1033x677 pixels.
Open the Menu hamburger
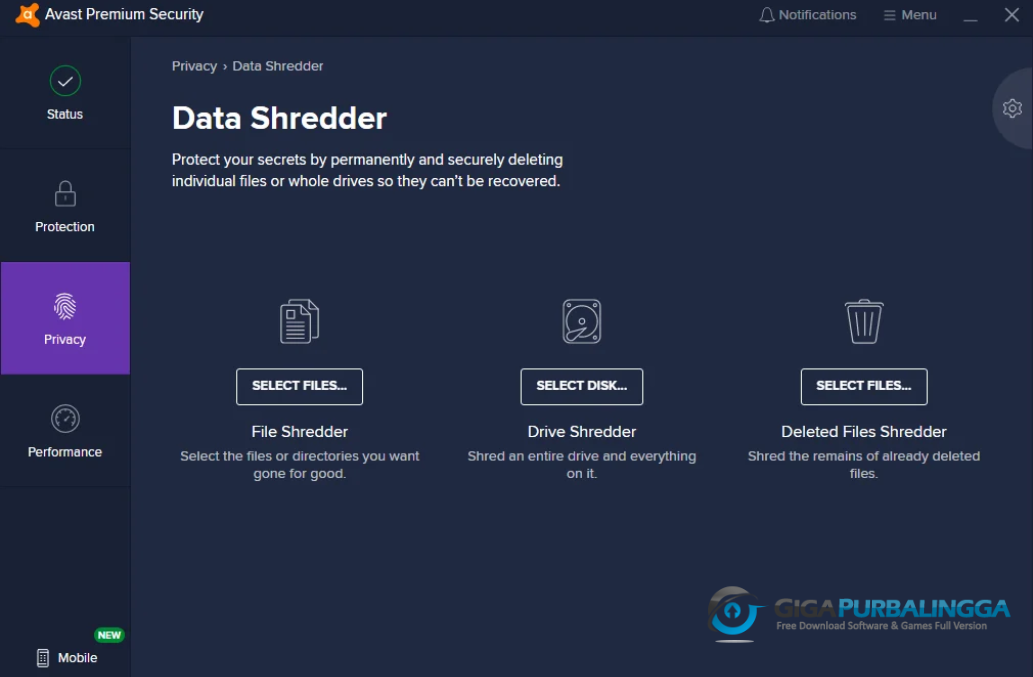coord(910,14)
